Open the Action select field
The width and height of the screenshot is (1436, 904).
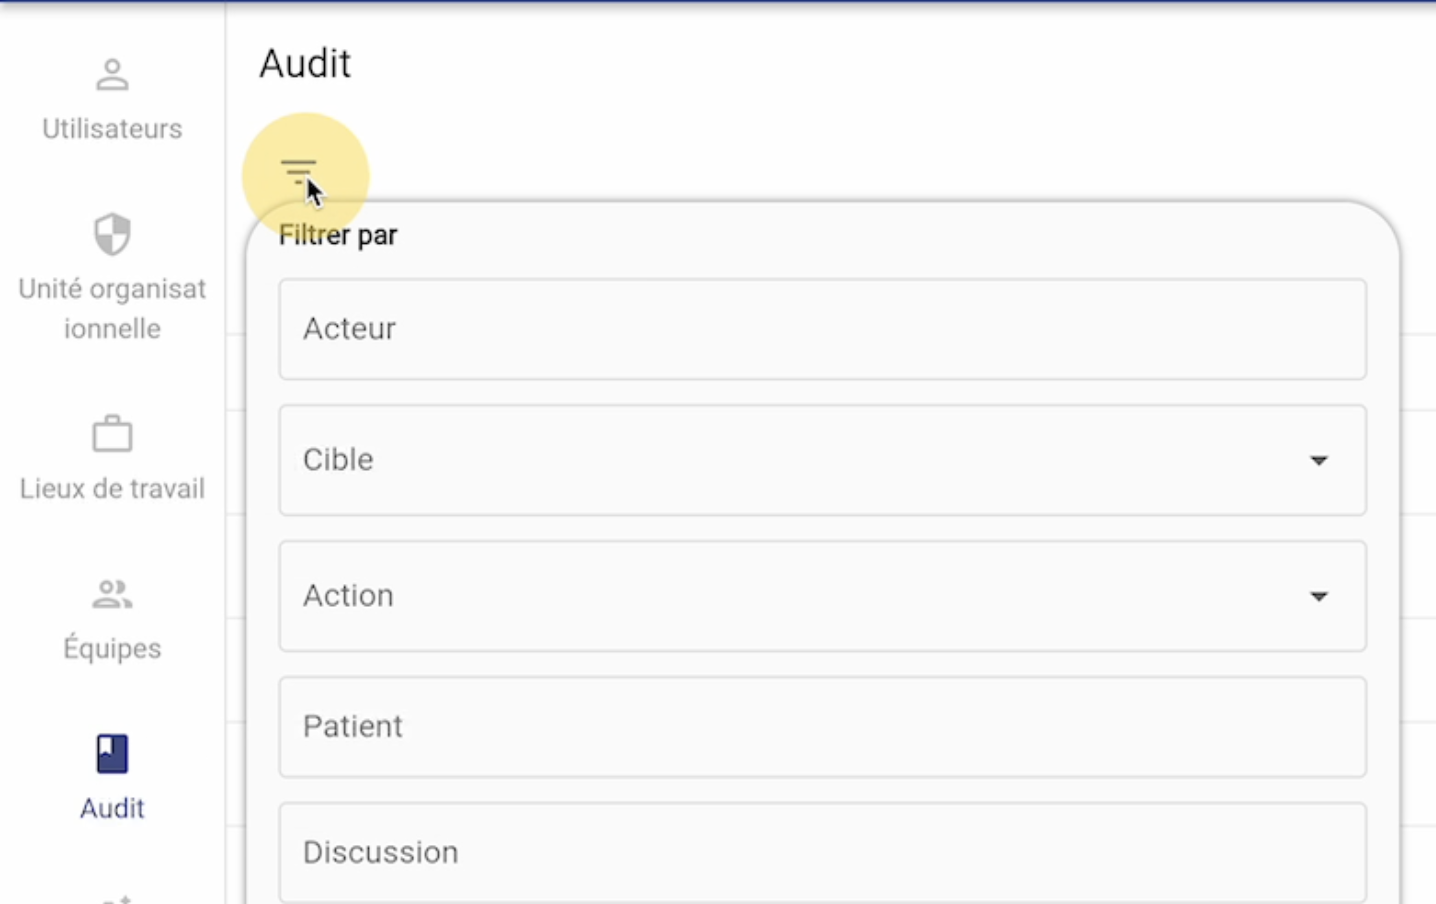[x=822, y=596]
